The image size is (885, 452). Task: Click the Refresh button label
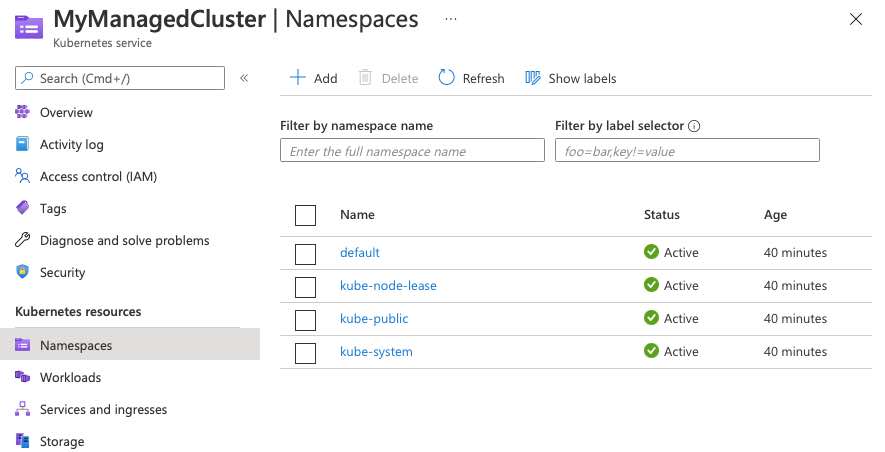click(x=484, y=78)
